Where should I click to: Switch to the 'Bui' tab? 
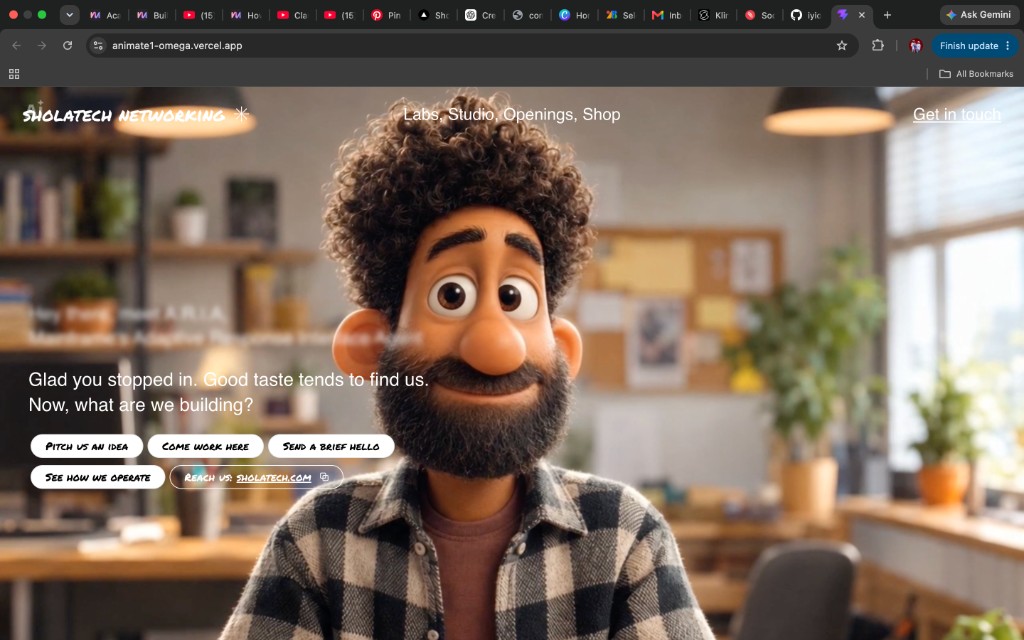152,15
